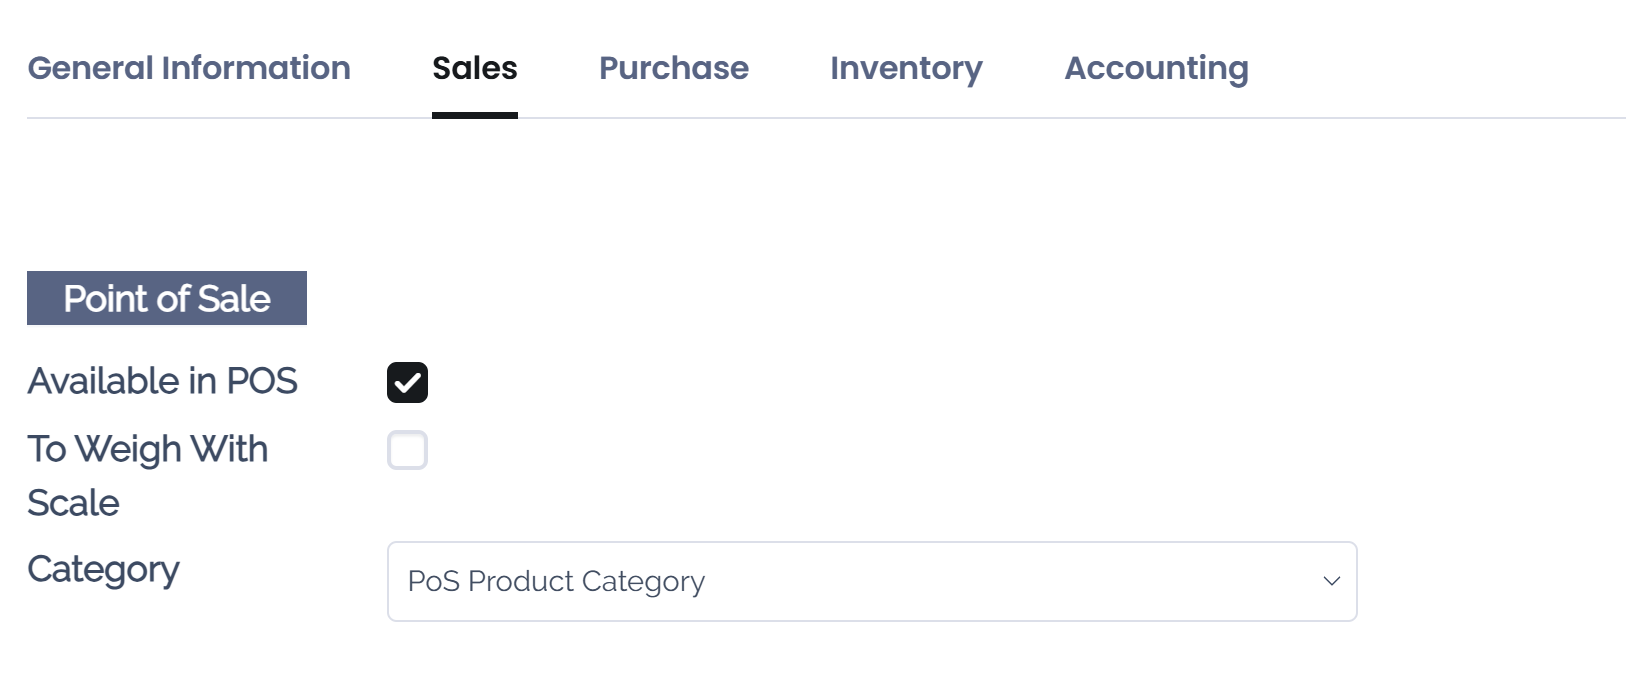This screenshot has height=699, width=1626.
Task: Click the chevron on the Category field
Action: point(1330,581)
